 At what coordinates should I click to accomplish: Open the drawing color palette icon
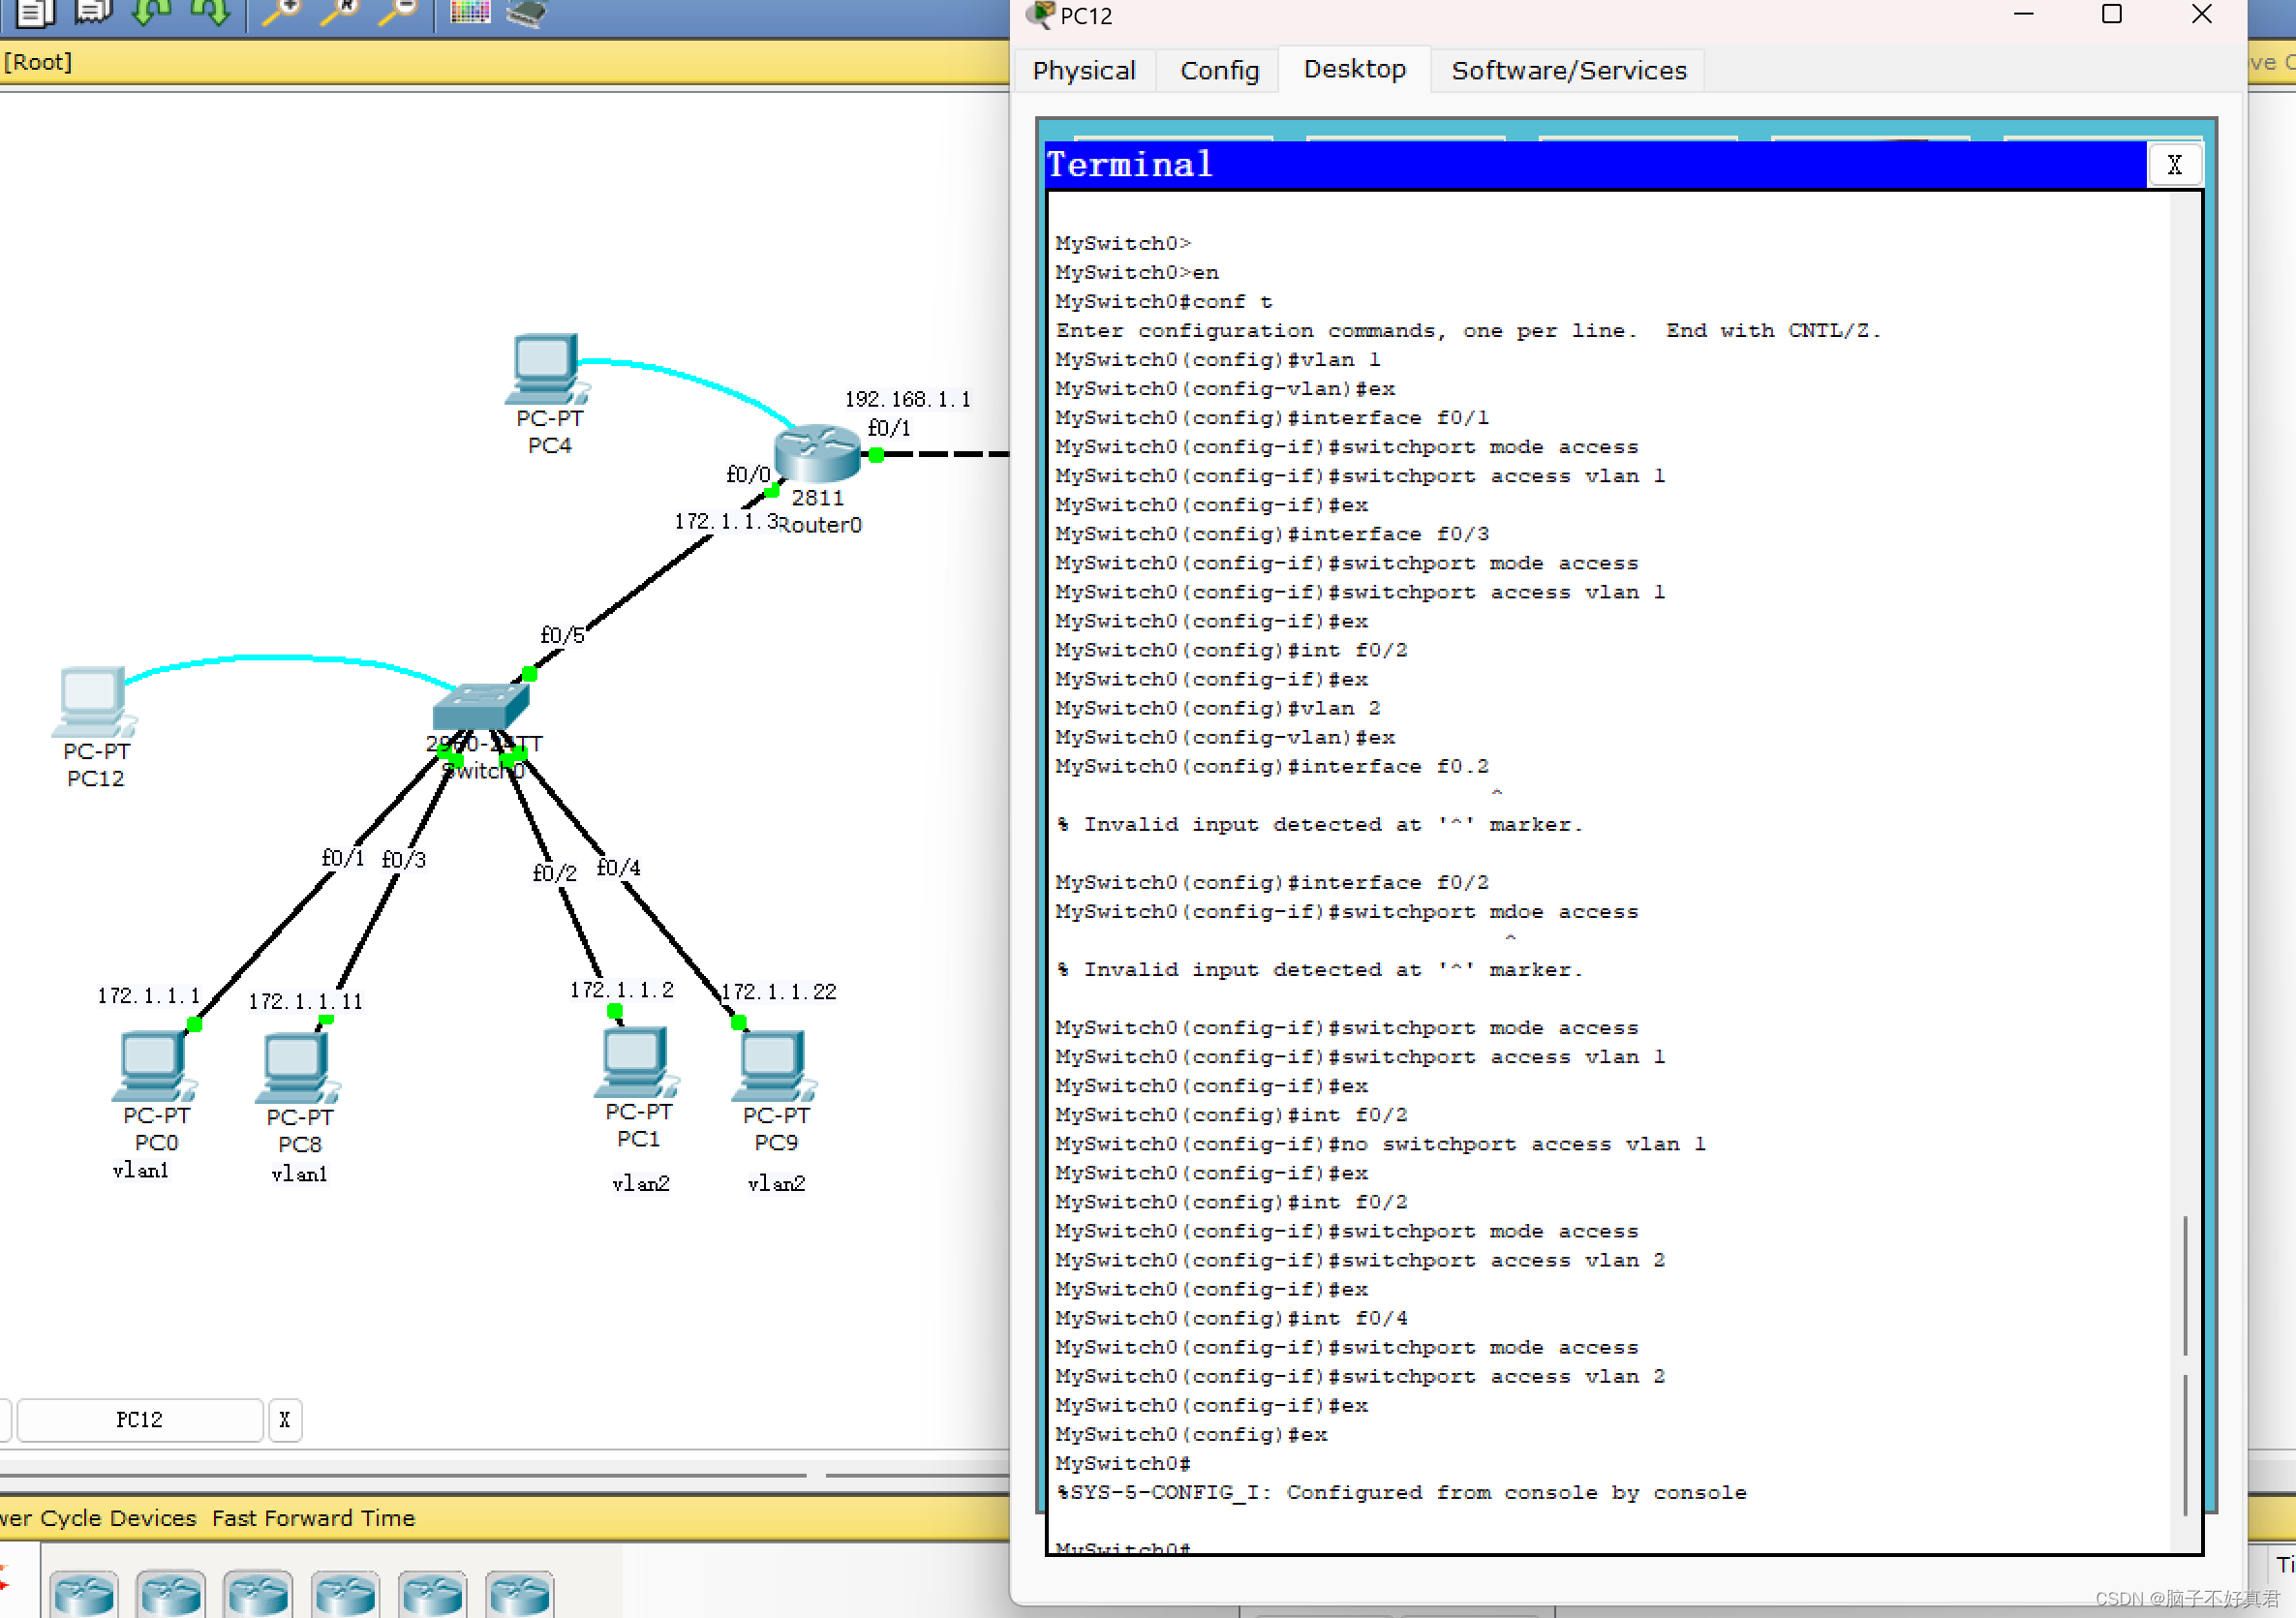[469, 13]
